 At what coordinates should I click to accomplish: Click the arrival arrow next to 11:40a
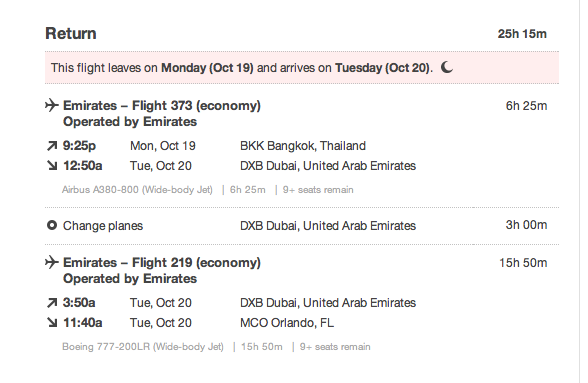pos(52,322)
